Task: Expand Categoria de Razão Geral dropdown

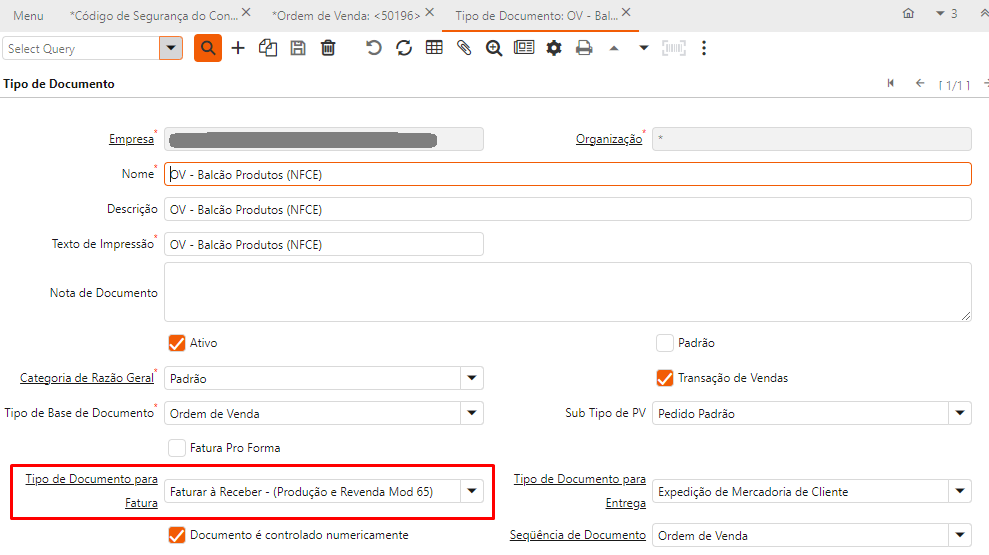Action: 472,378
